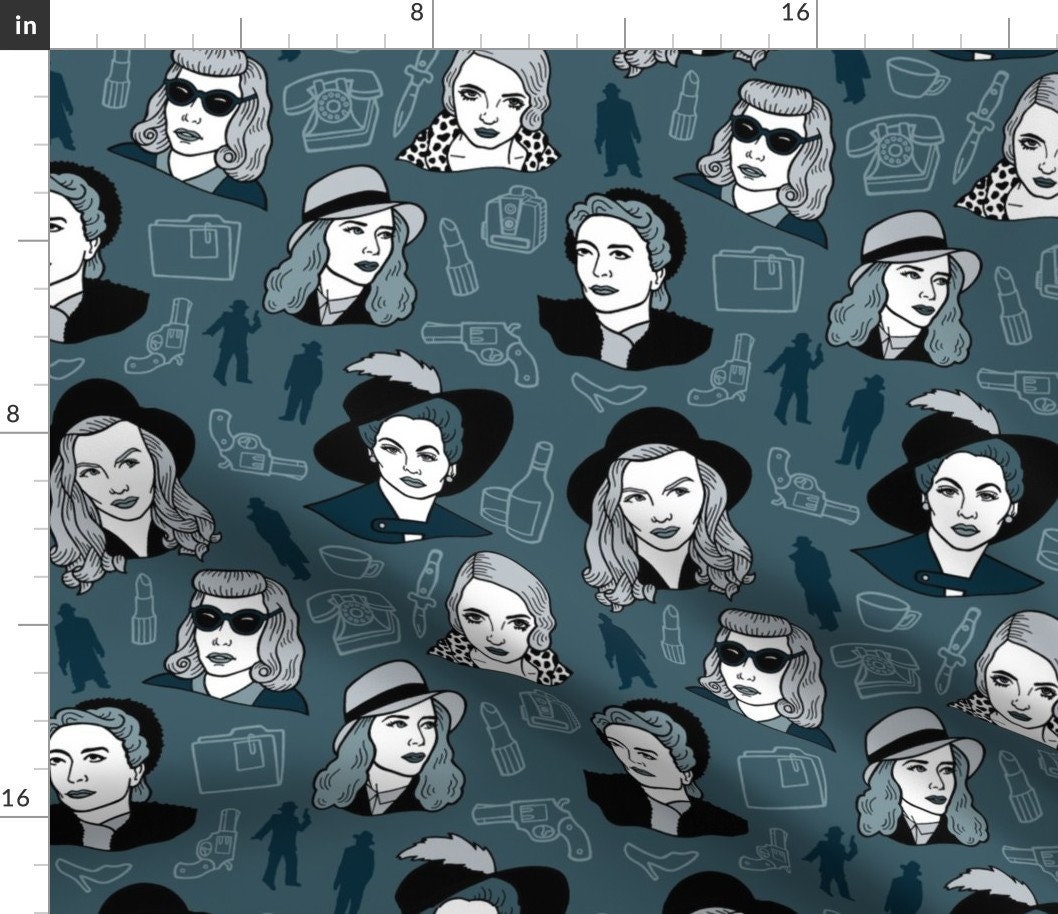Click the "in" ruler unit box
Viewport: 1058px width, 914px height.
[24, 24]
